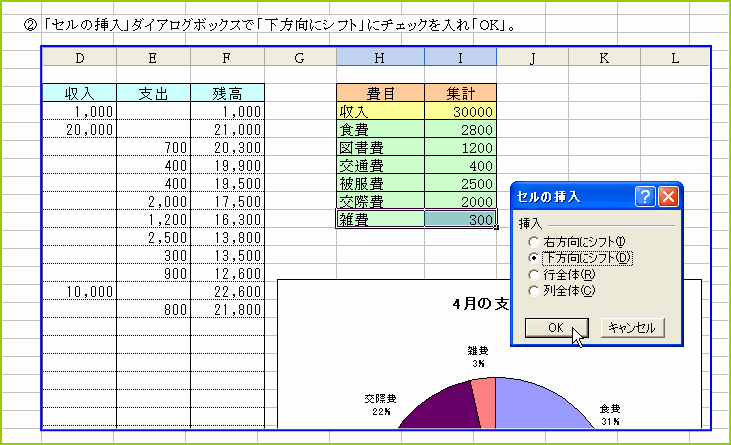Choose the 行全体 radio option
Image resolution: width=731 pixels, height=445 pixels.
click(x=562, y=274)
